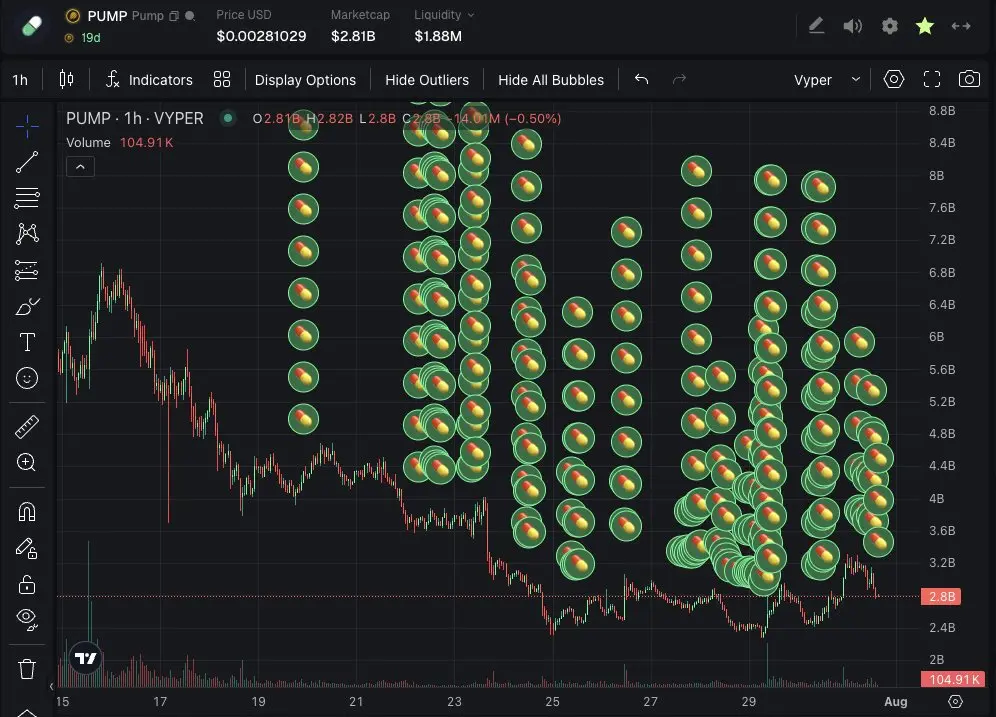The image size is (996, 717).
Task: Click the Liquidity value $1.88M
Action: coord(438,36)
